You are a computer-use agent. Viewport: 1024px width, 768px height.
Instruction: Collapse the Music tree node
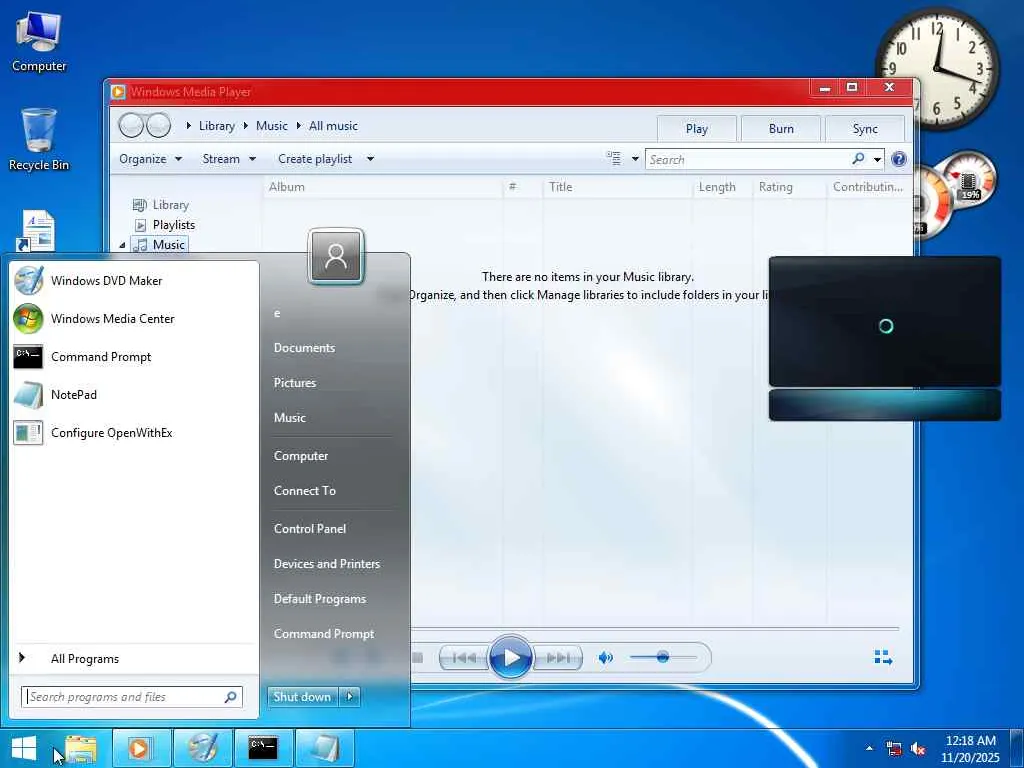[x=122, y=245]
